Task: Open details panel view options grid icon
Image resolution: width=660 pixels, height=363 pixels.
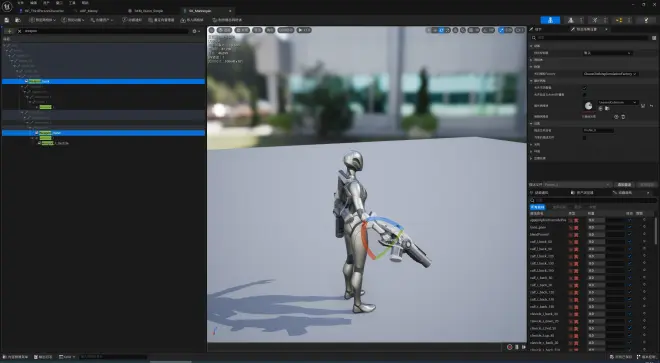Action: click(654, 38)
